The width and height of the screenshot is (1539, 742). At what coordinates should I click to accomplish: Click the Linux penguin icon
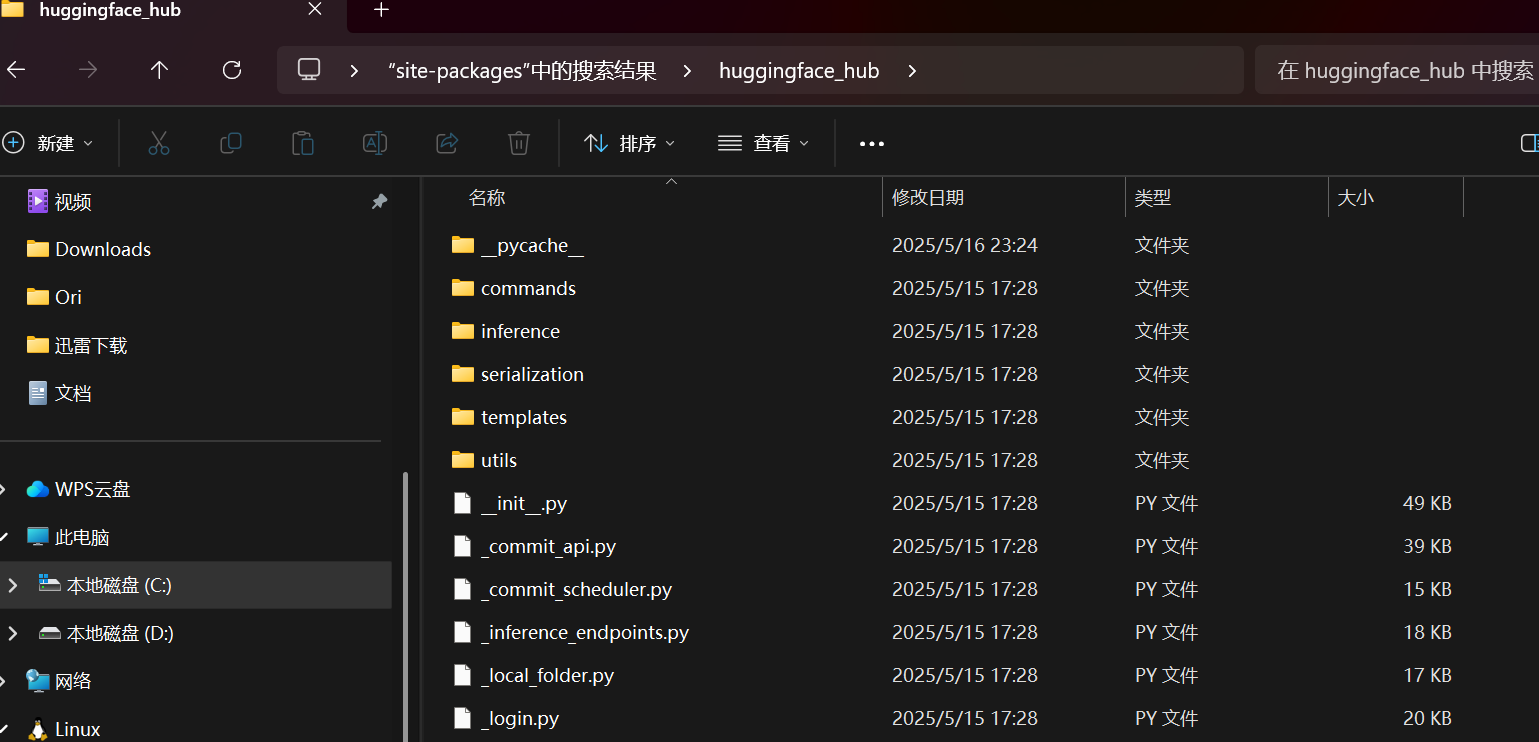[38, 729]
